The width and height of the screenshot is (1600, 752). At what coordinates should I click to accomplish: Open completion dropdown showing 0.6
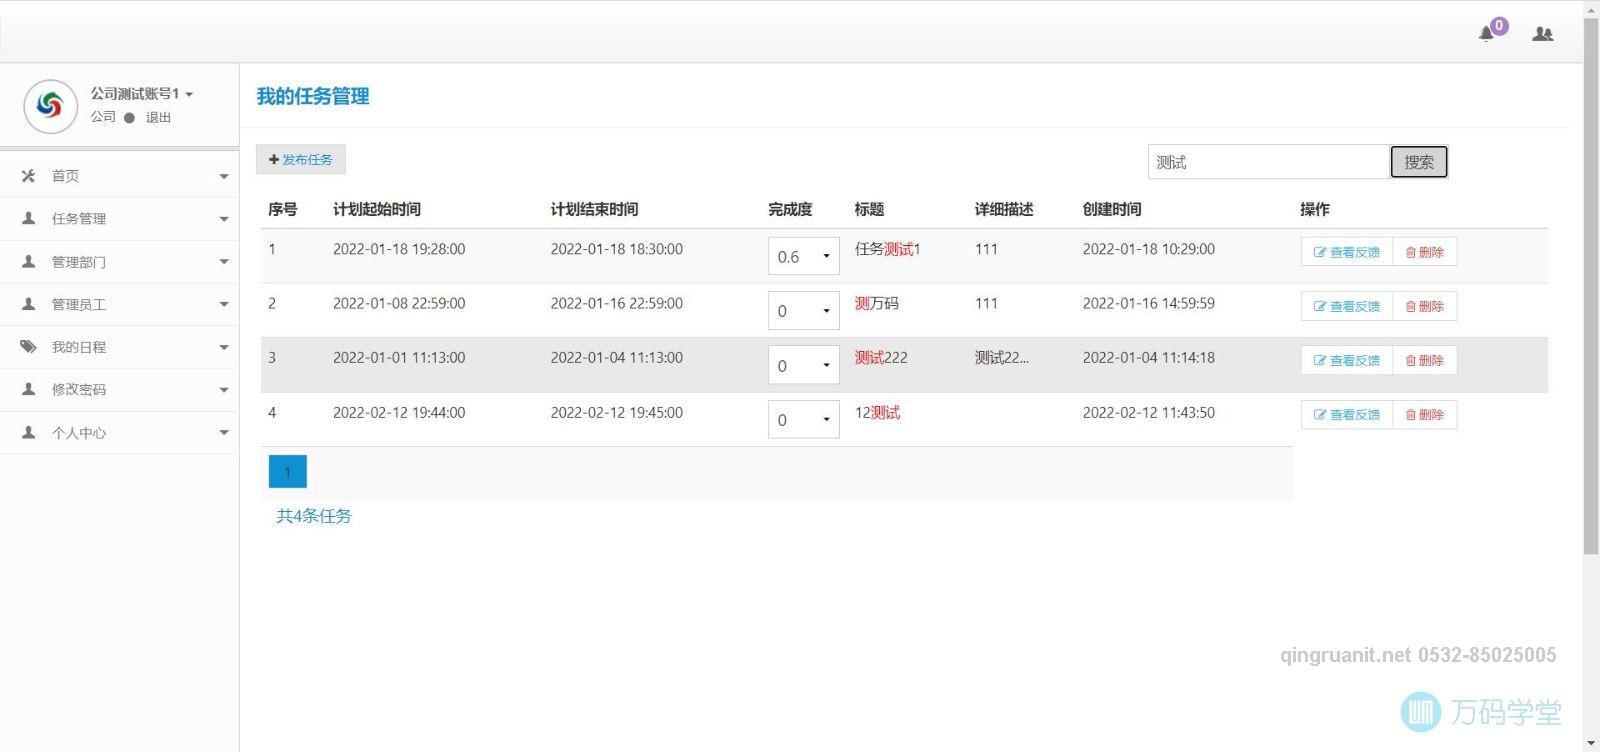click(803, 256)
